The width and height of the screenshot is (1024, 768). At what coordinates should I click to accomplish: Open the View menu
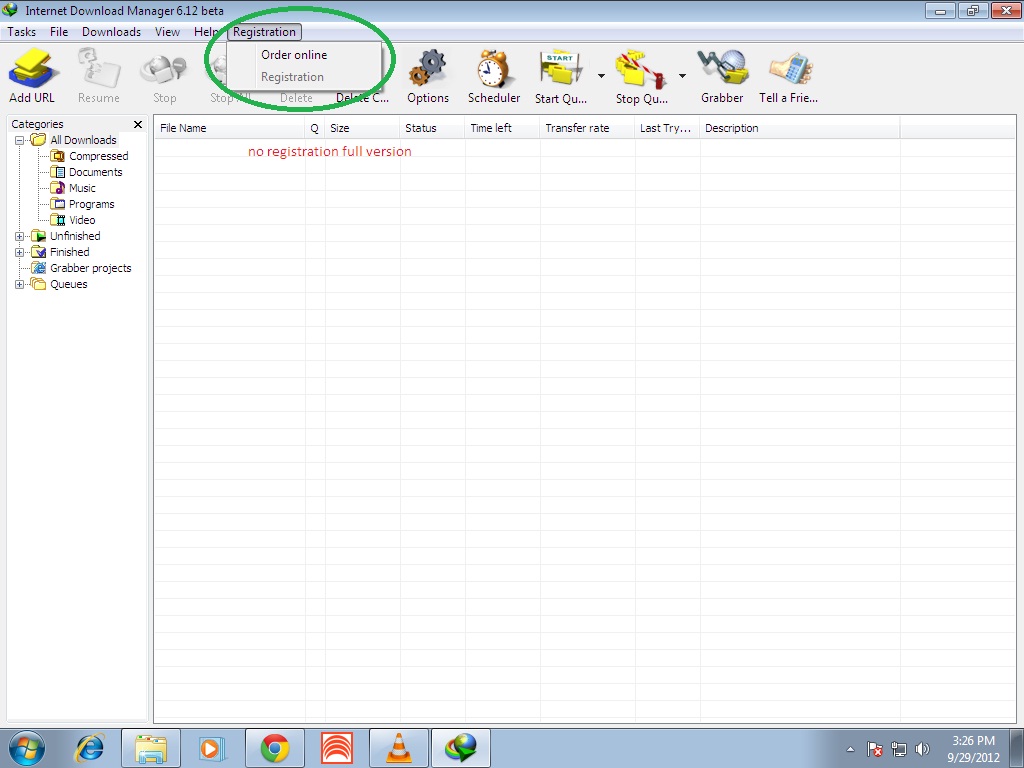(167, 32)
